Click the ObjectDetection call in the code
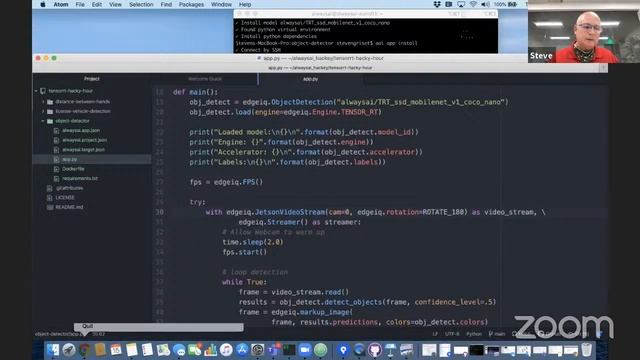Screen dimensions: 640x360 click(302, 102)
